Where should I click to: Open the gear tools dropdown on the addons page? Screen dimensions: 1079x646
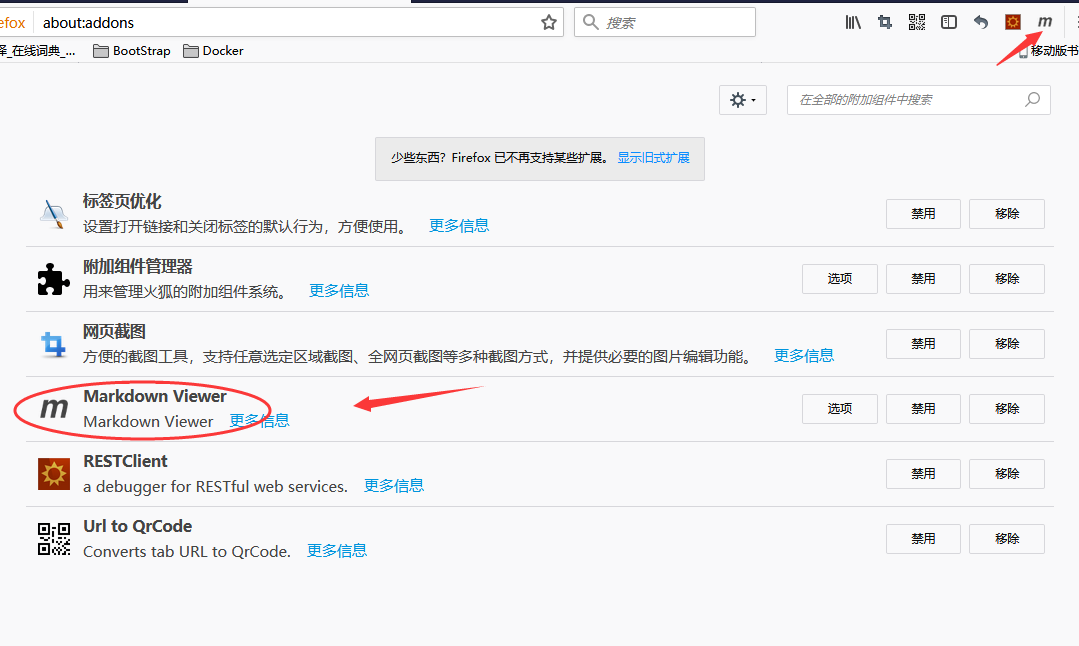742,99
